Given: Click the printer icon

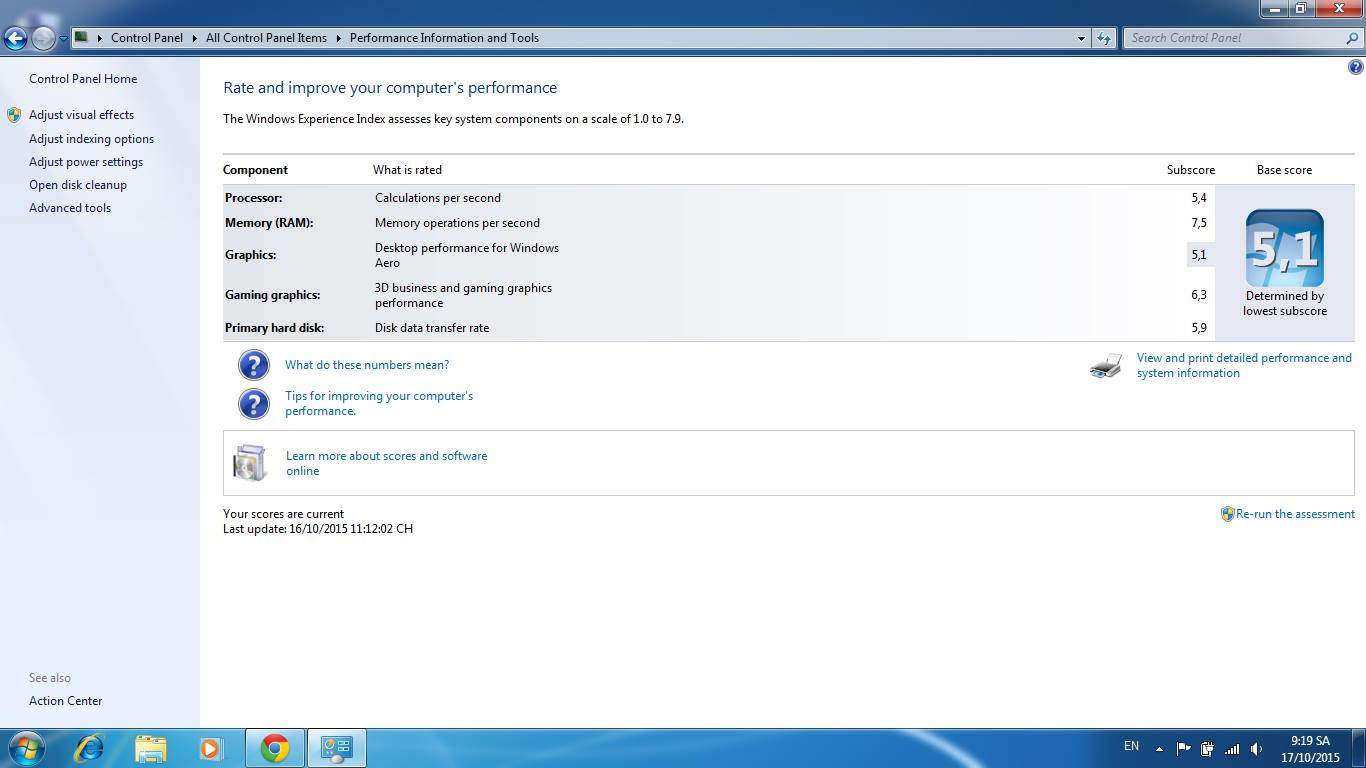Looking at the screenshot, I should click(x=1106, y=366).
